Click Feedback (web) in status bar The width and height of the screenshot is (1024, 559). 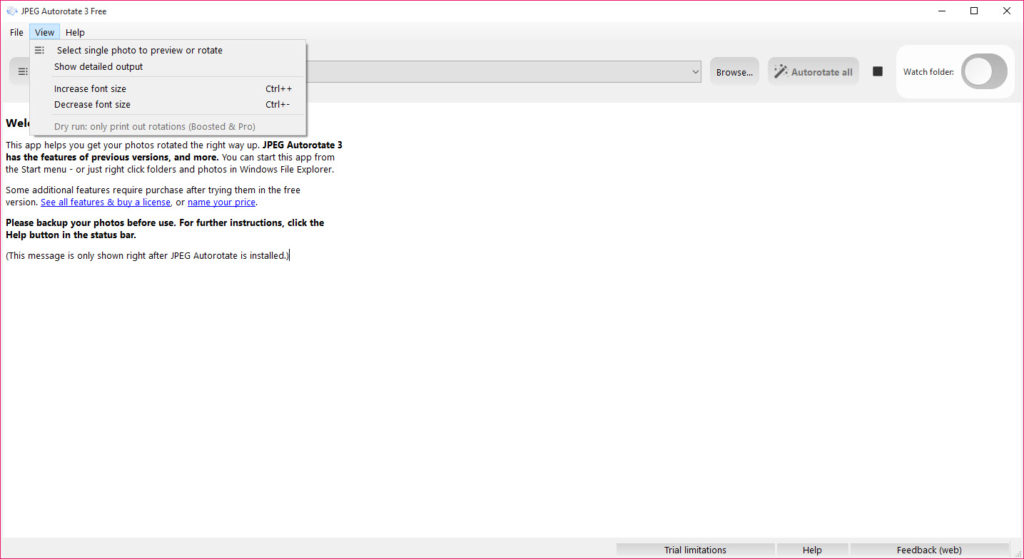coord(929,550)
